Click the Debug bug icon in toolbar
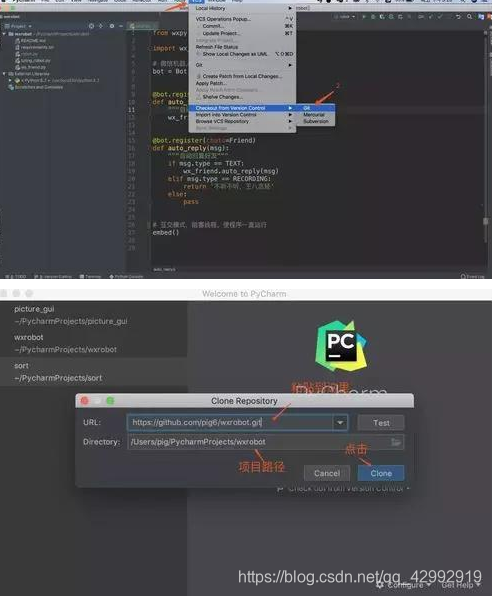This screenshot has width=492, height=596. [x=373, y=17]
